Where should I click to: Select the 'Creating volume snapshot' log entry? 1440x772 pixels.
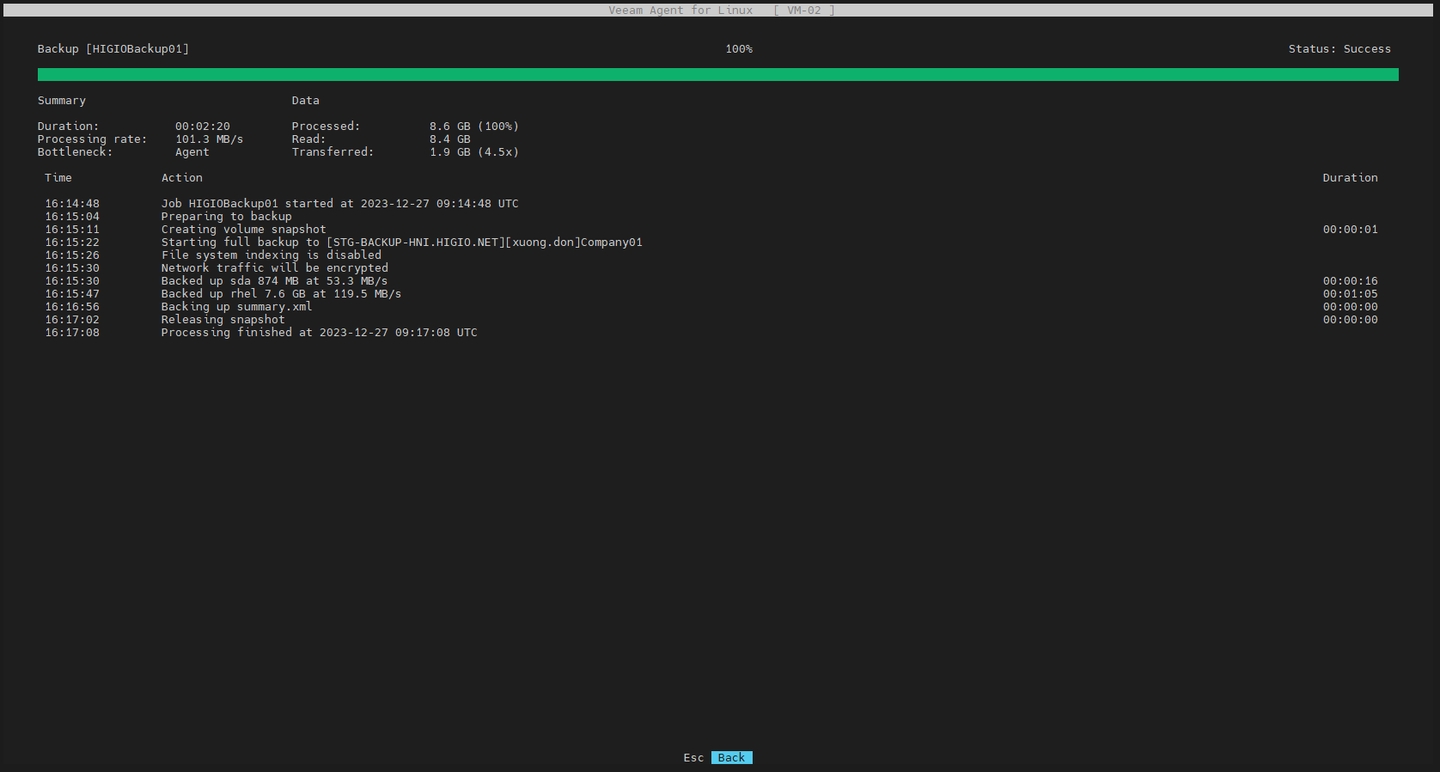pos(243,230)
